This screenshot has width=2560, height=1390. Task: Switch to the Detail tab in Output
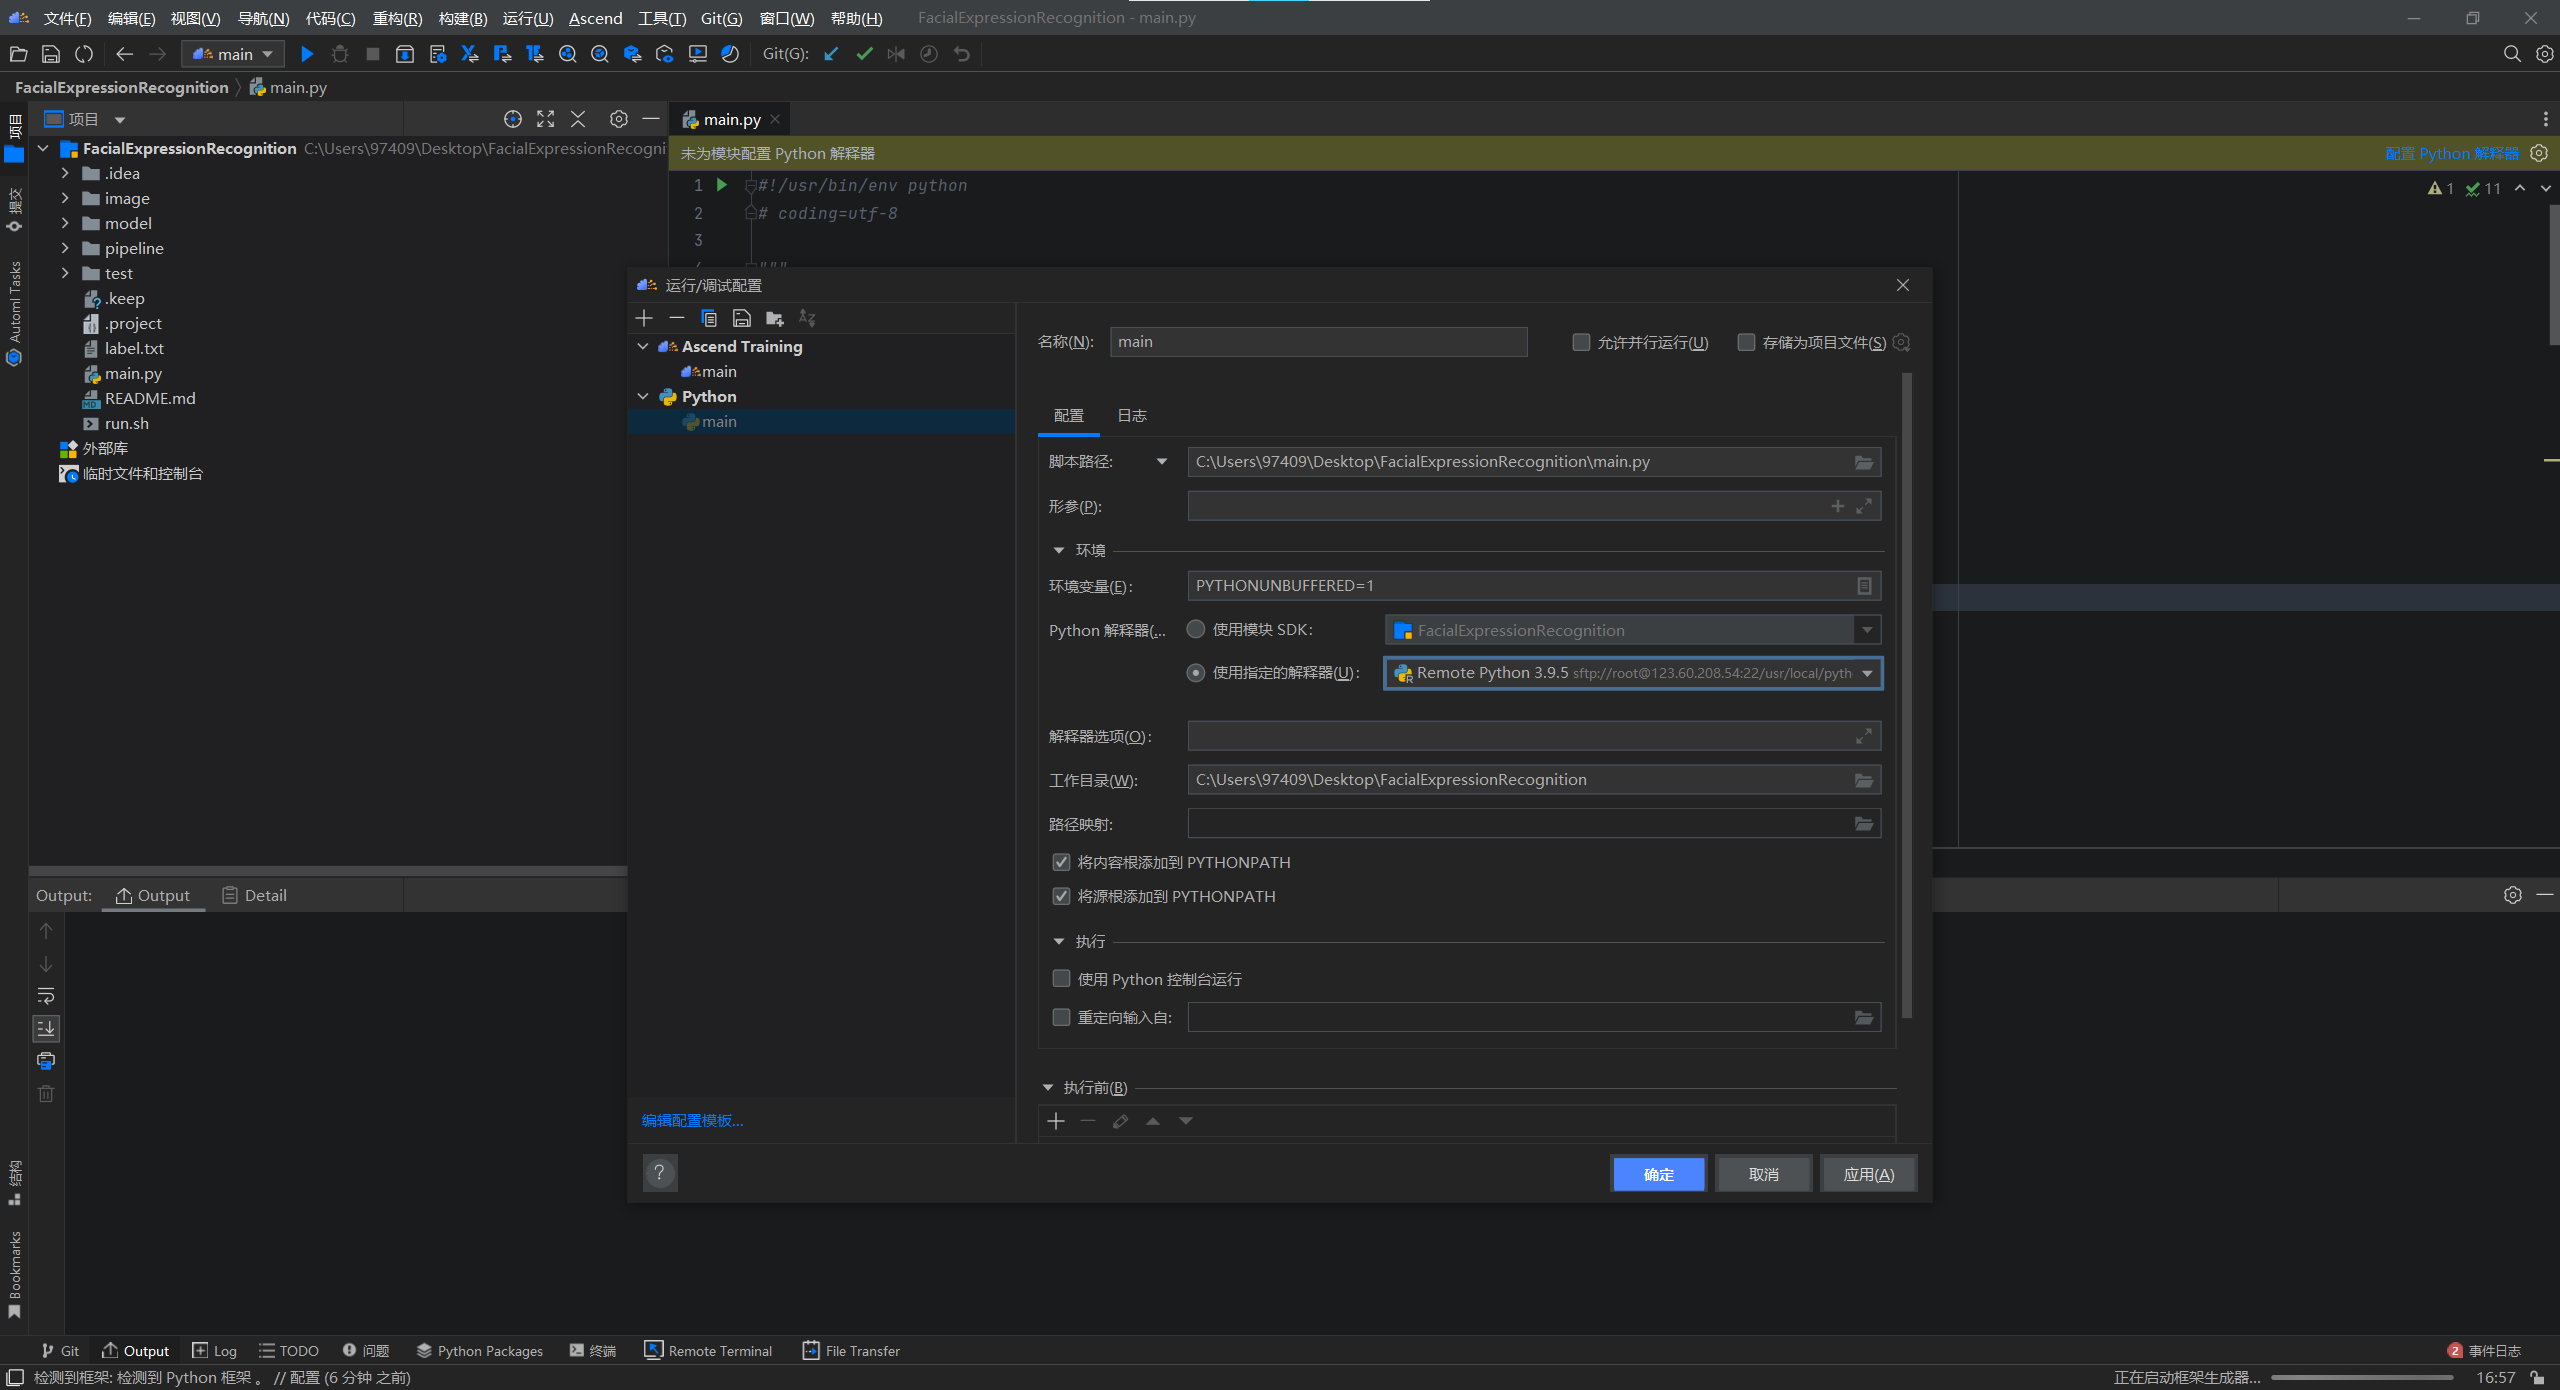pos(254,895)
